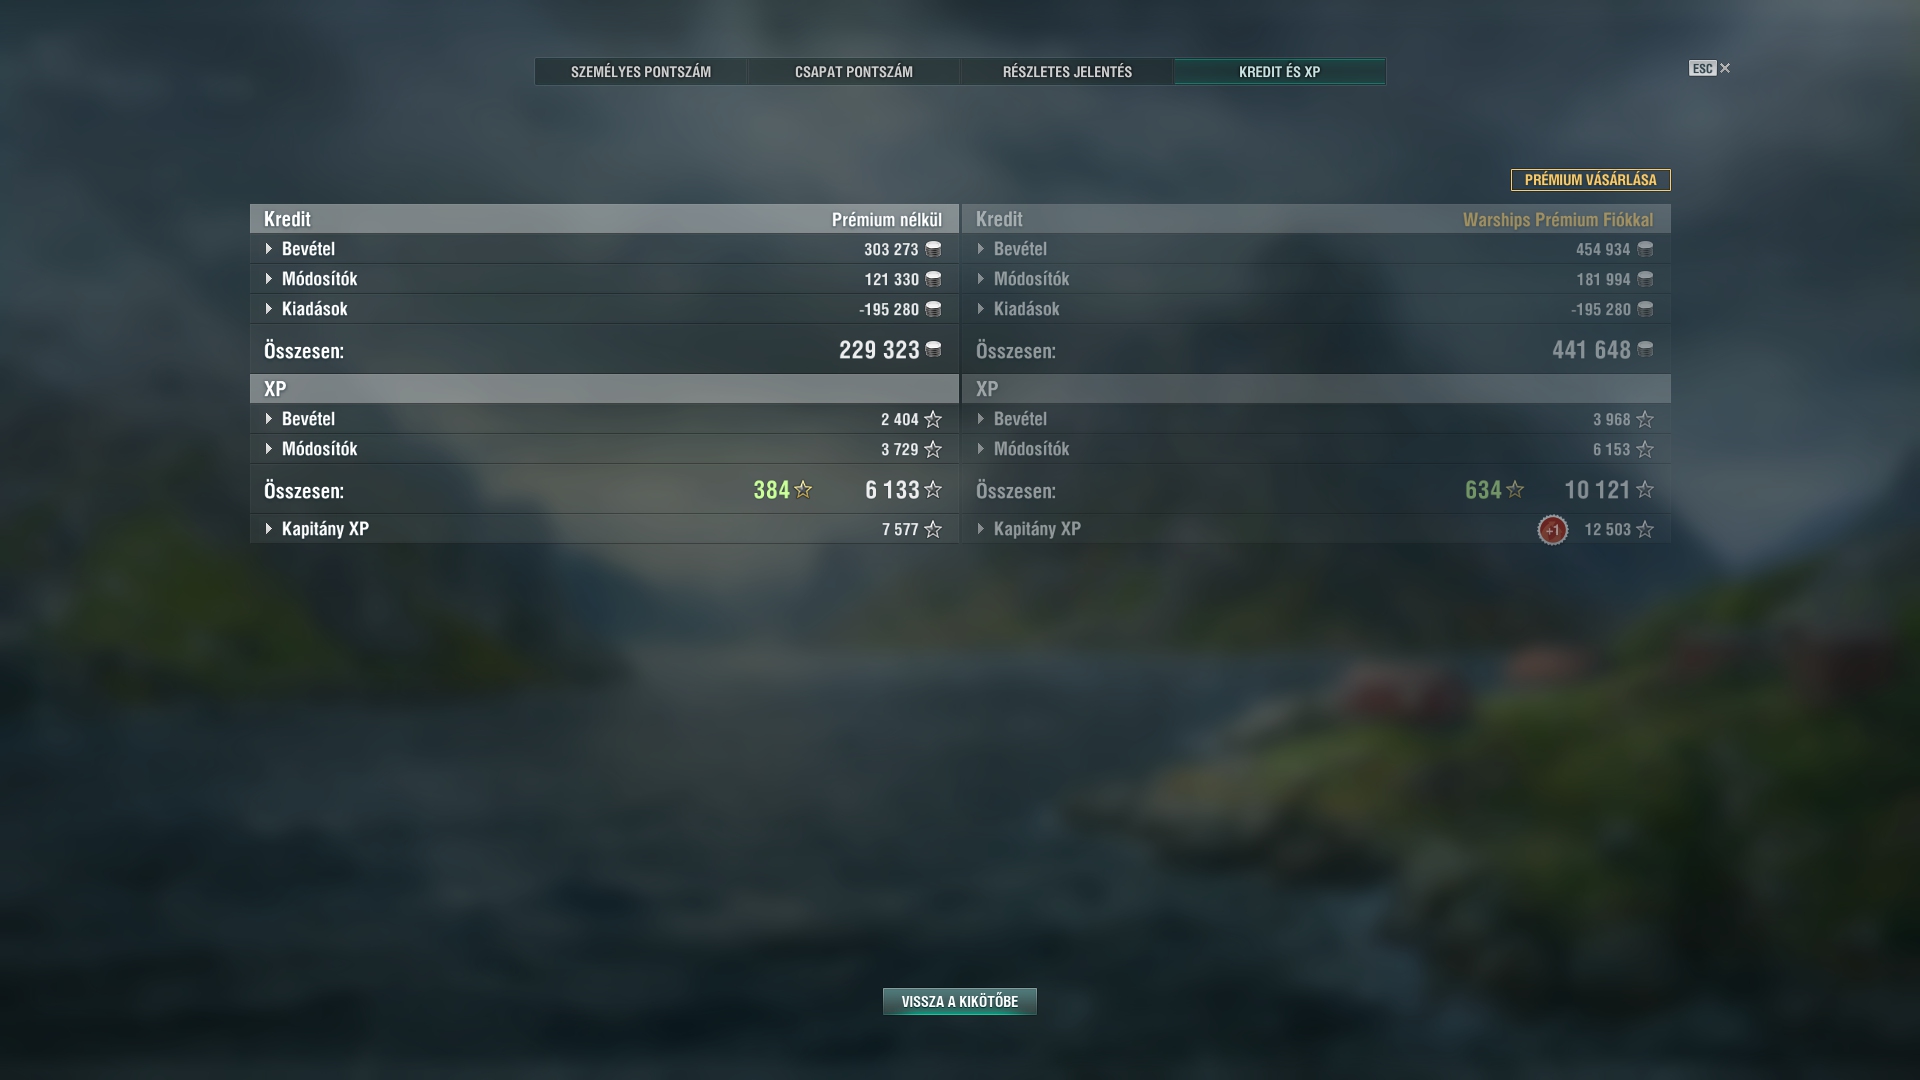Screen dimensions: 1920x1080
Task: Click the Prémium Vásárlása button
Action: pyautogui.click(x=1590, y=180)
